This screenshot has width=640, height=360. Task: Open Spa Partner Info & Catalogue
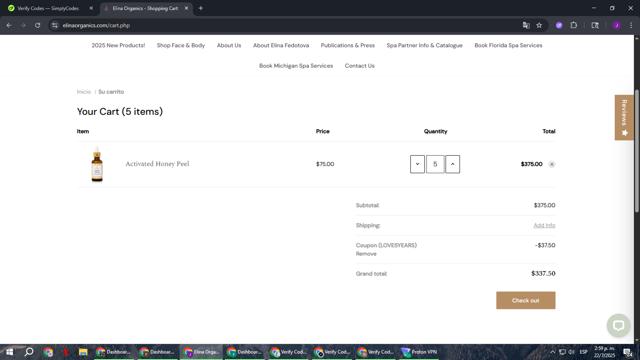(424, 45)
